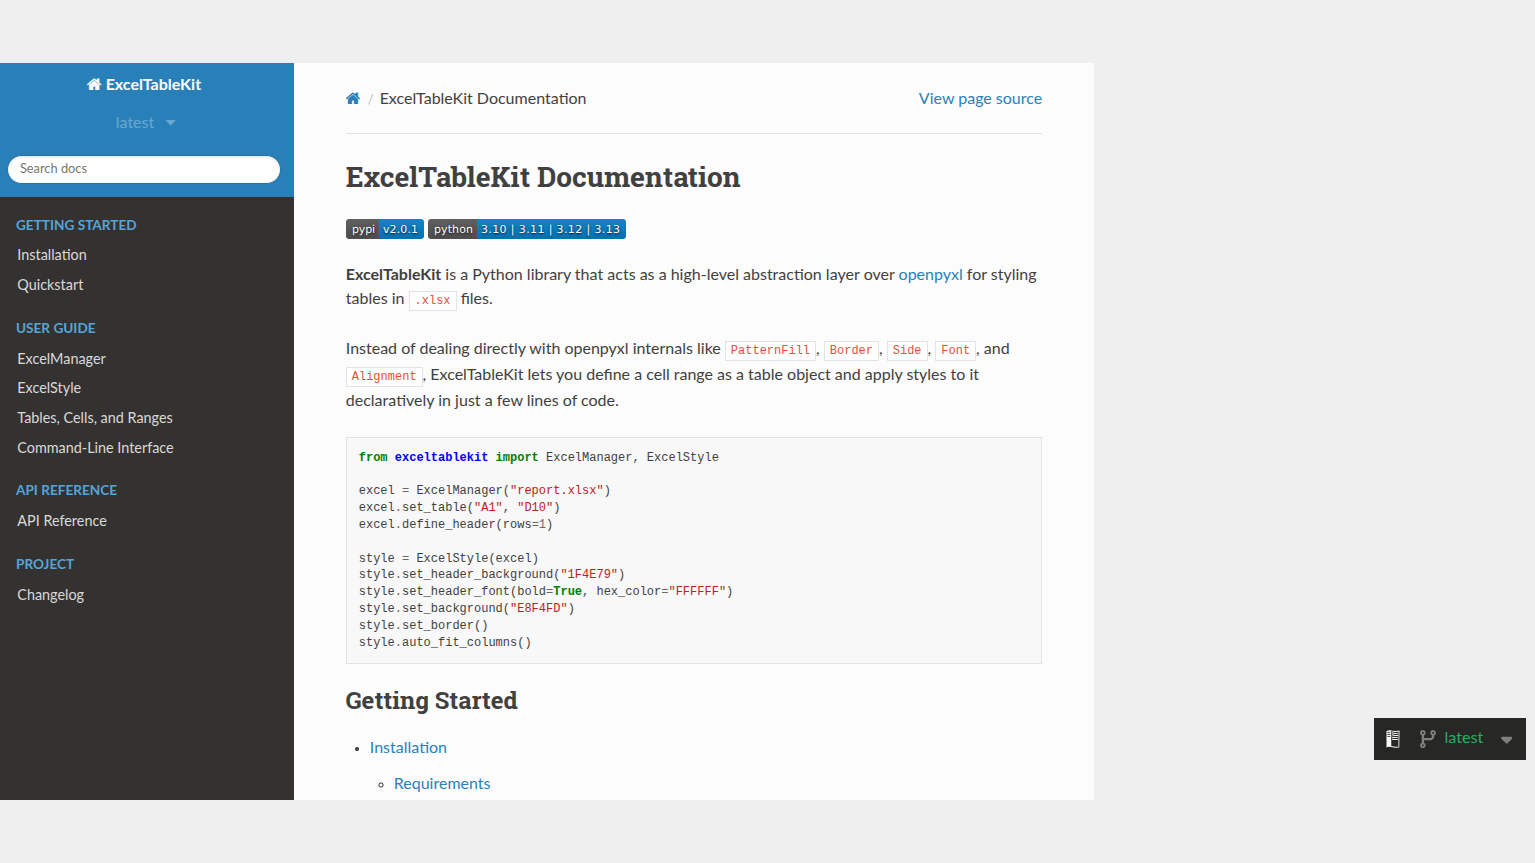The height and width of the screenshot is (863, 1535).
Task: Open Tables, Cells, and Ranges page
Action: 95,418
